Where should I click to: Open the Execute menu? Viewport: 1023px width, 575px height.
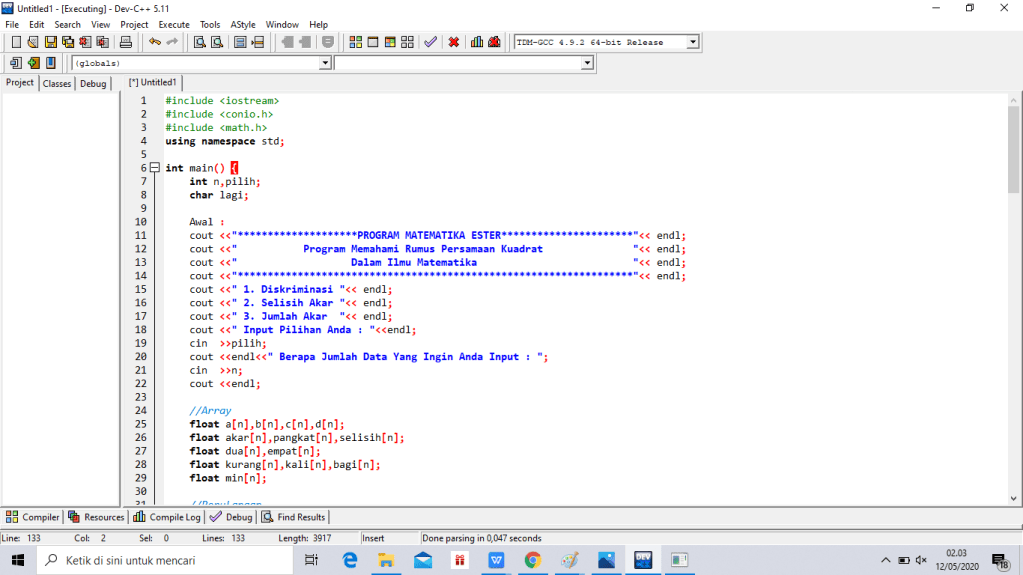click(x=174, y=24)
